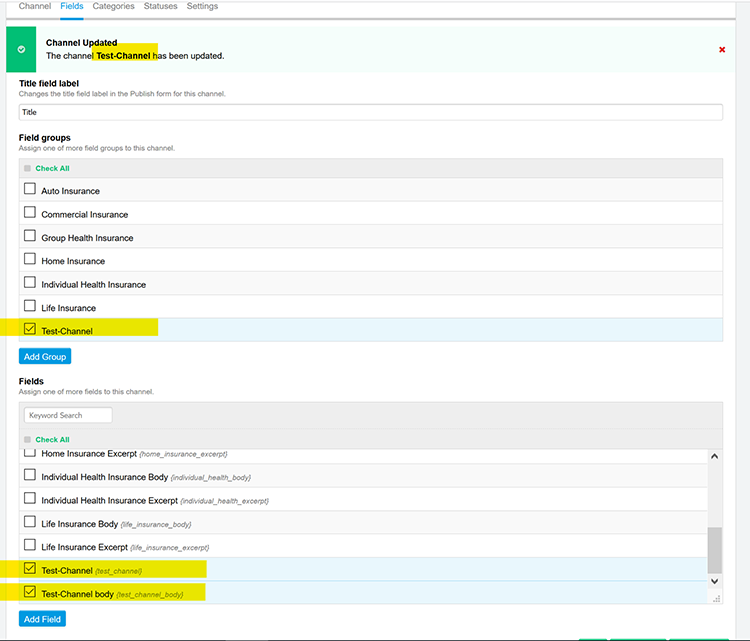The height and width of the screenshot is (641, 750).
Task: Tick the Commercial Insurance field group
Action: pyautogui.click(x=30, y=212)
